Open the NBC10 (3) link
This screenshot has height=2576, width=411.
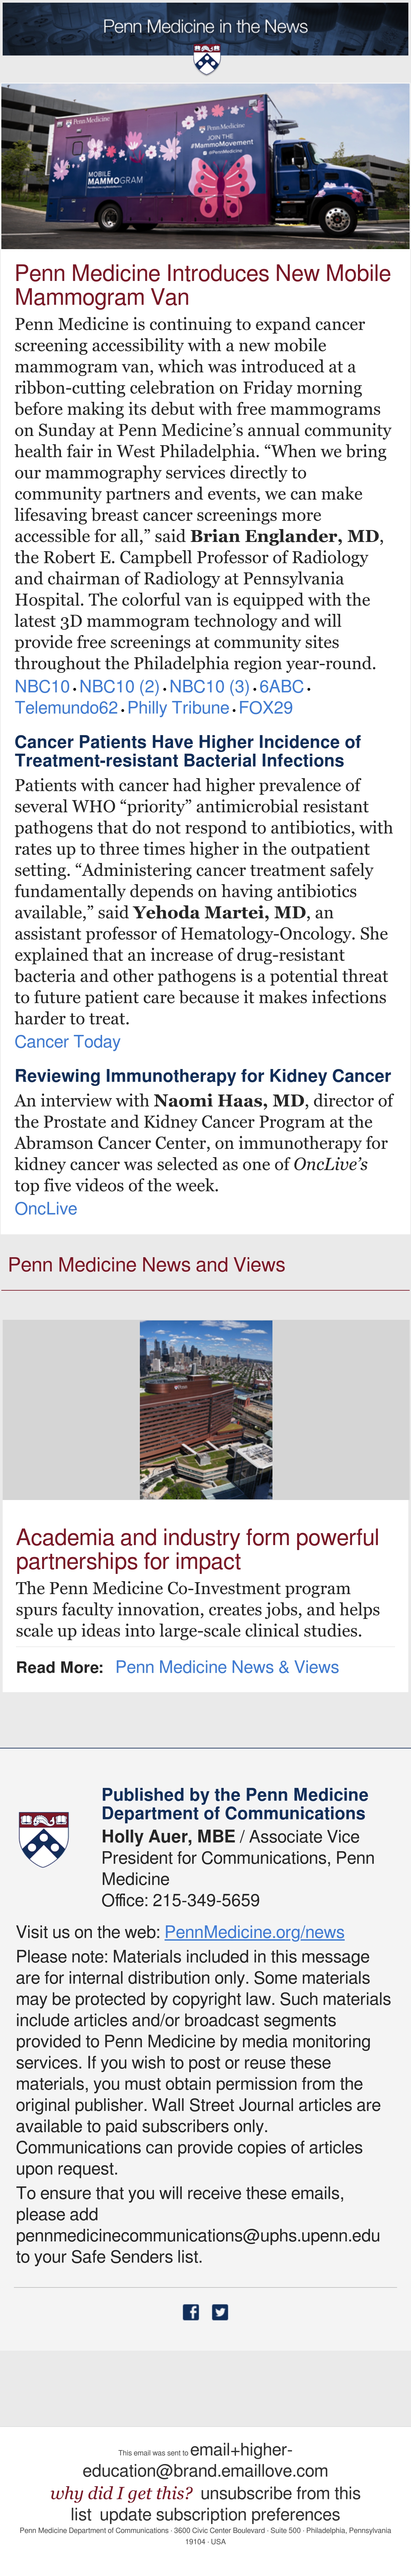tap(210, 686)
